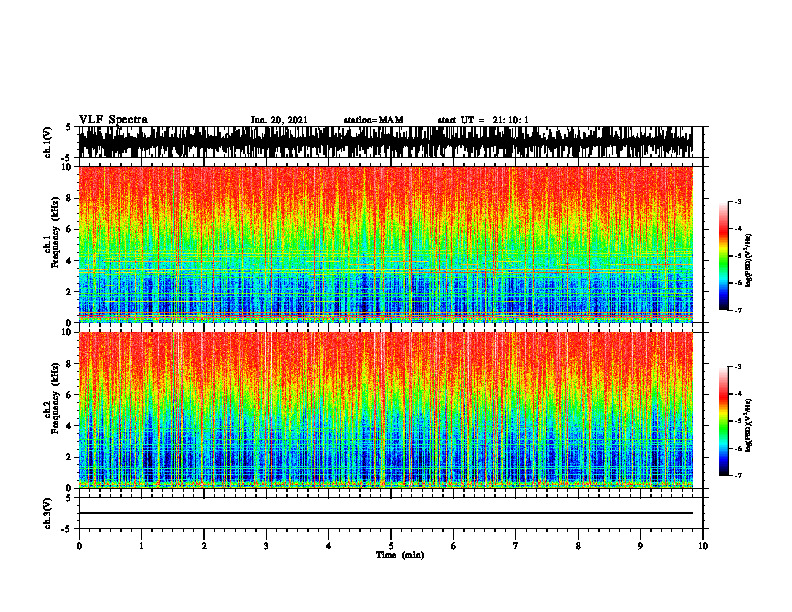This screenshot has height=612, width=792.
Task: Click the "-7" tick on ch.2 colorbar
Action: click(x=738, y=476)
